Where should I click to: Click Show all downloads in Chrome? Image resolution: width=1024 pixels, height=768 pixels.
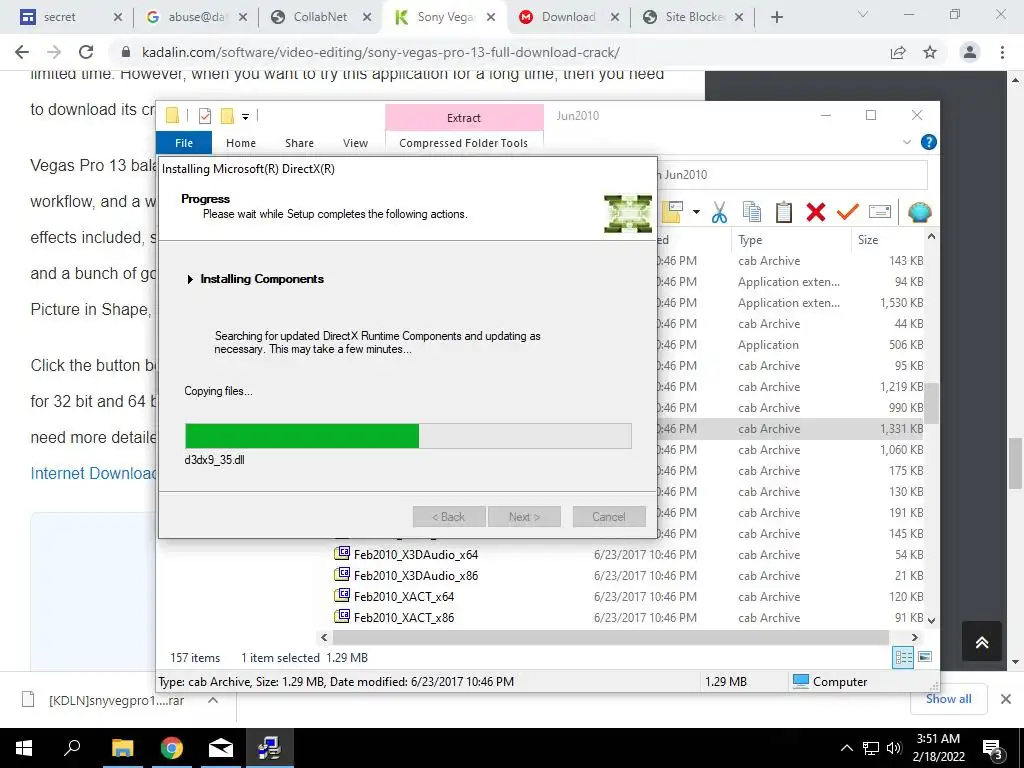pos(948,699)
